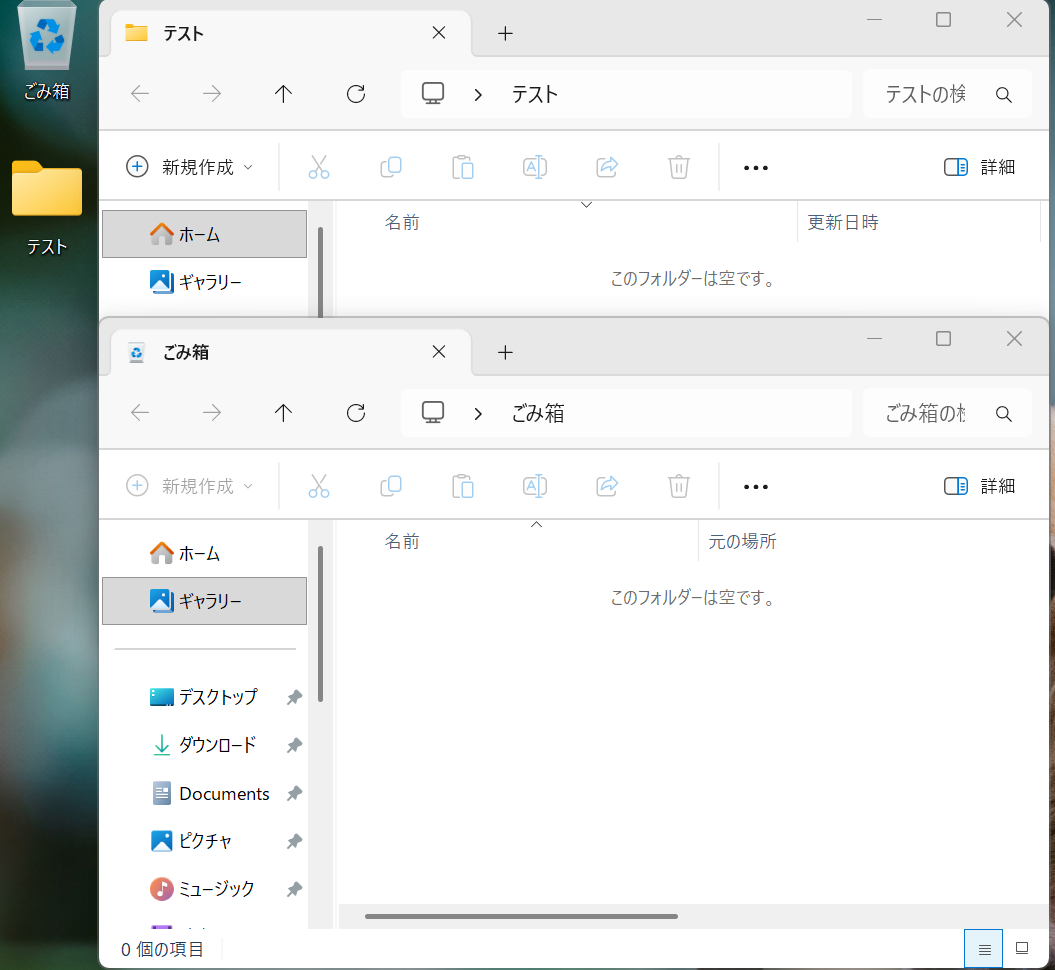Click Cut scissors icon in テスト window

[x=319, y=167]
